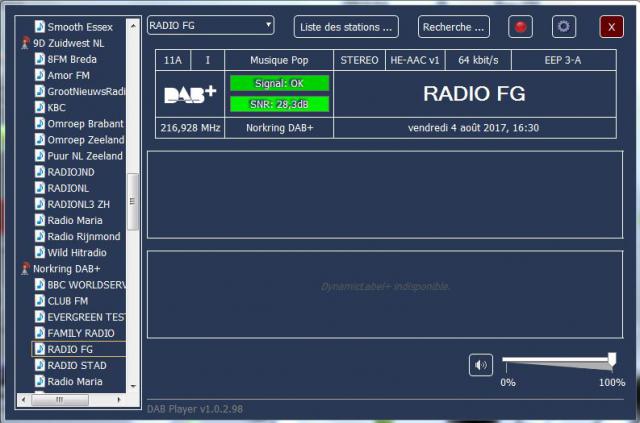Select EVERGREEN TEST station
The height and width of the screenshot is (423, 640).
(x=87, y=317)
